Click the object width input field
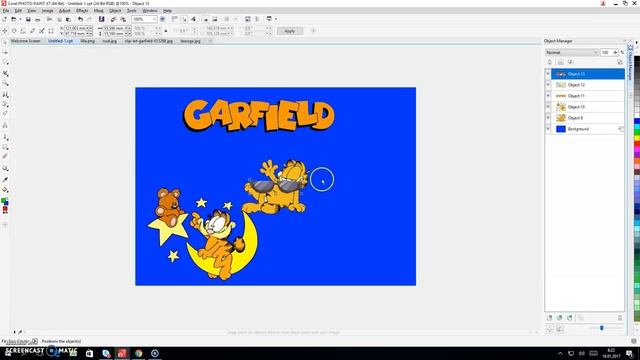Viewport: 640px width, 360px height. click(x=117, y=28)
